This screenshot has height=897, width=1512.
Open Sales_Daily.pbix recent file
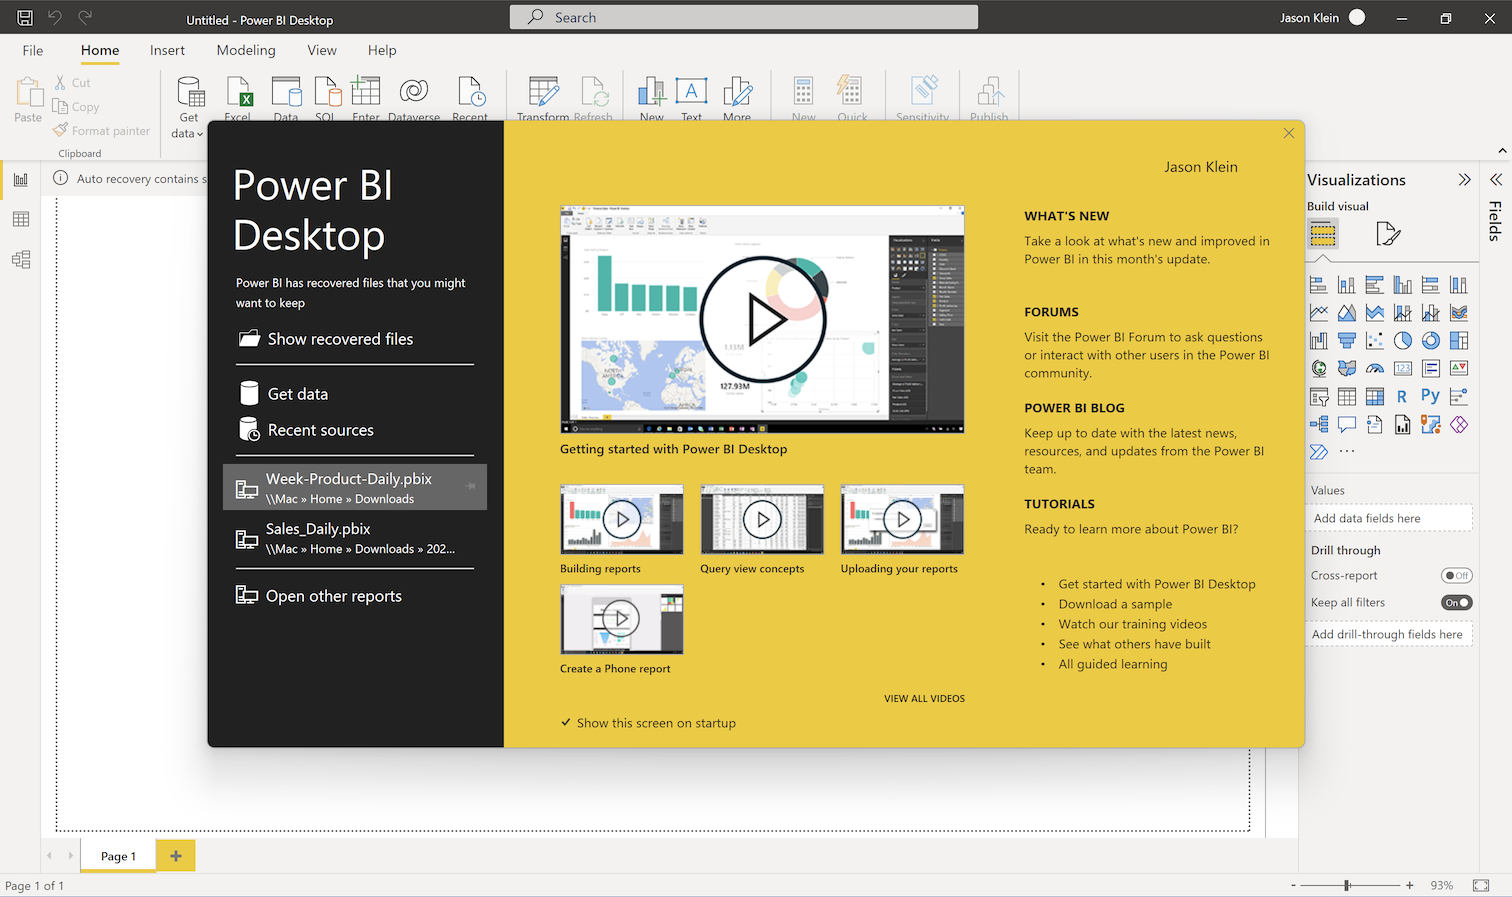(x=355, y=538)
